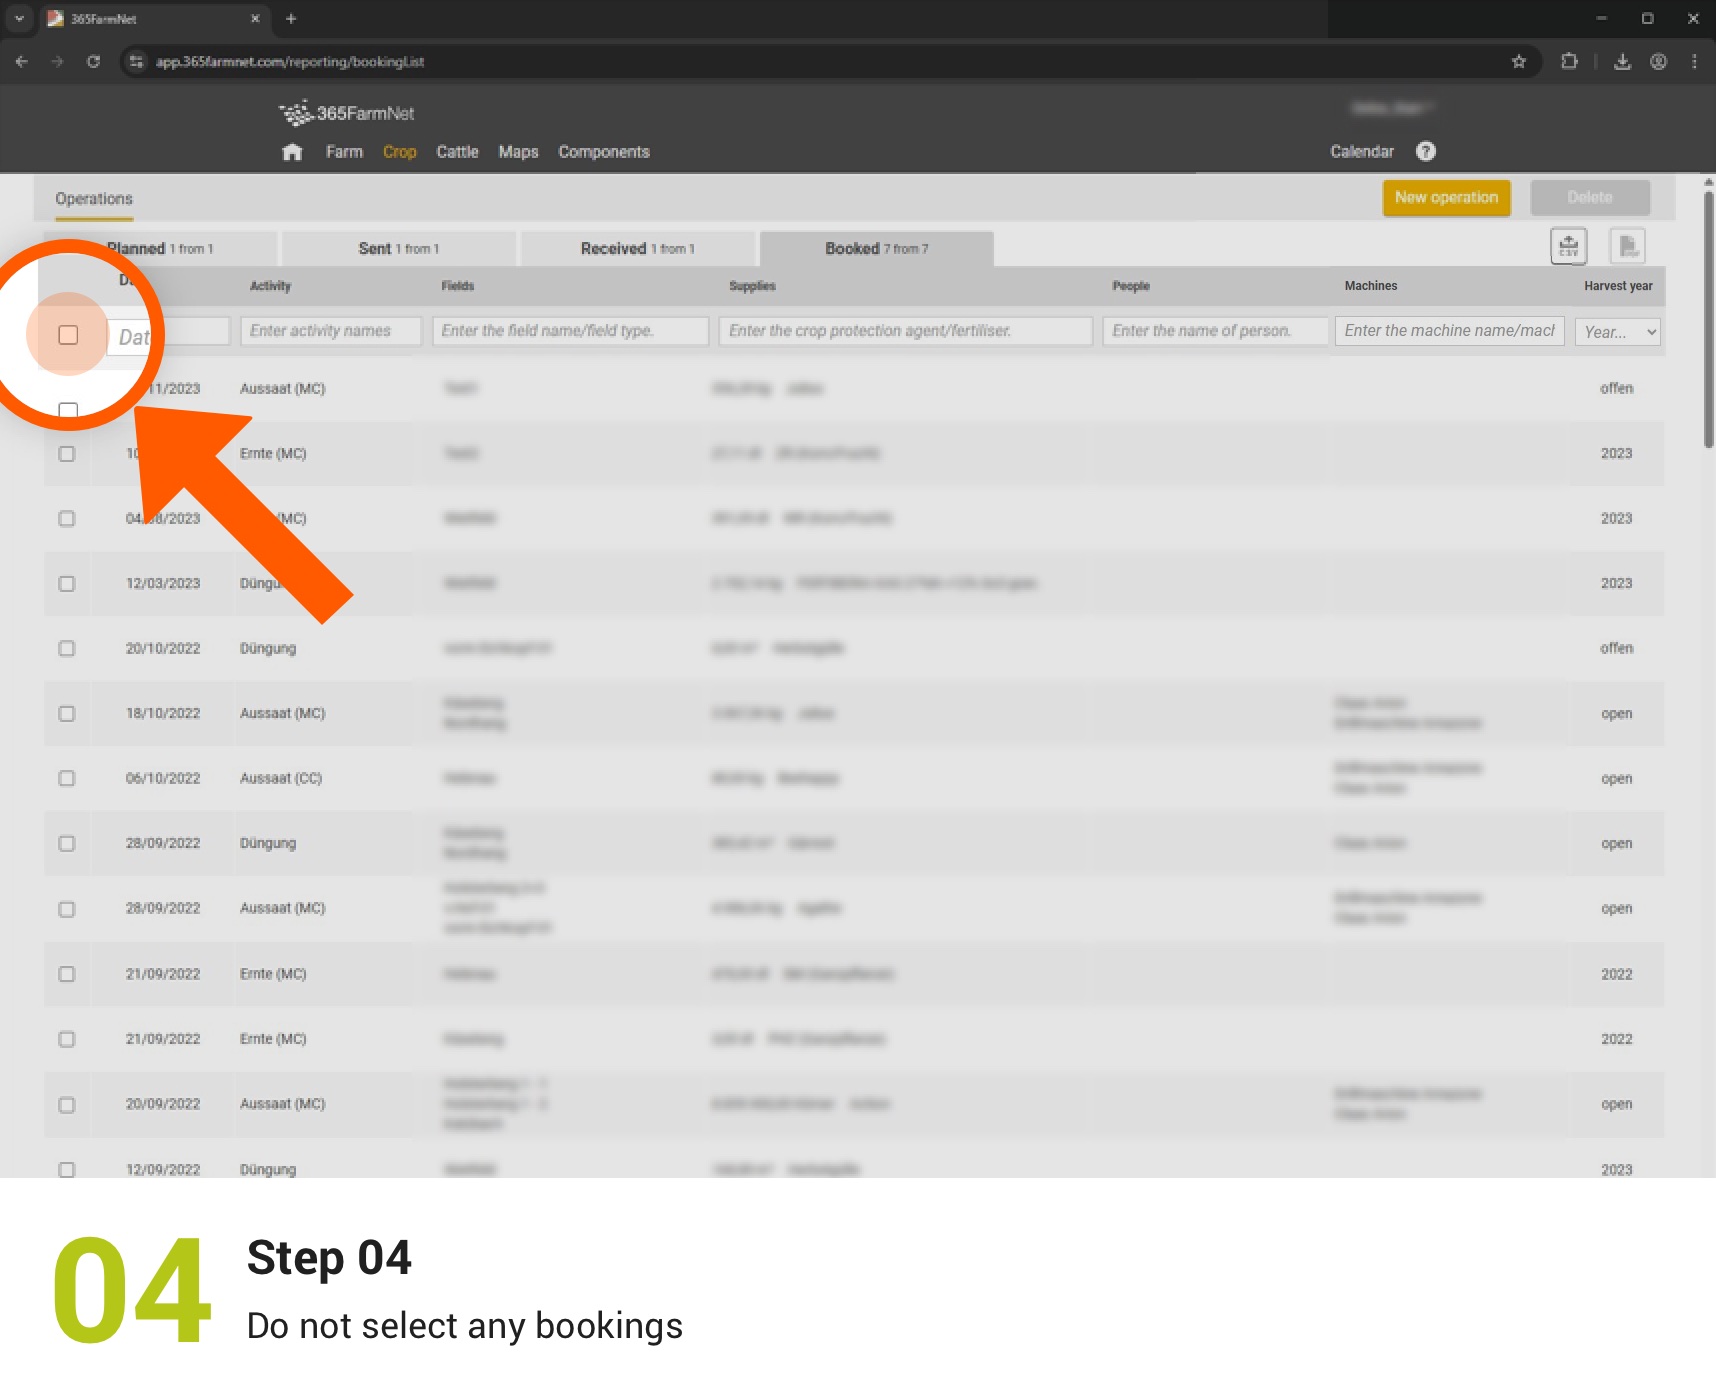Image resolution: width=1716 pixels, height=1392 pixels.
Task: Click the print document icon beside CSV export
Action: click(x=1627, y=244)
